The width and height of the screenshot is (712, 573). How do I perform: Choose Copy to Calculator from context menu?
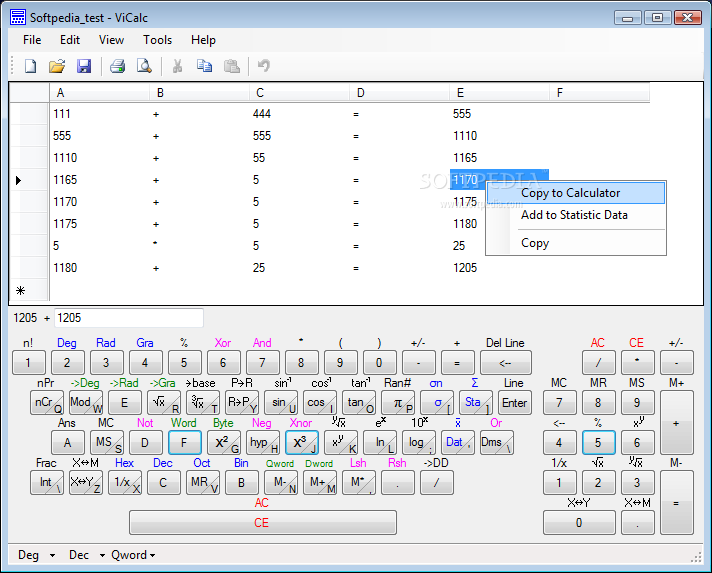click(576, 193)
